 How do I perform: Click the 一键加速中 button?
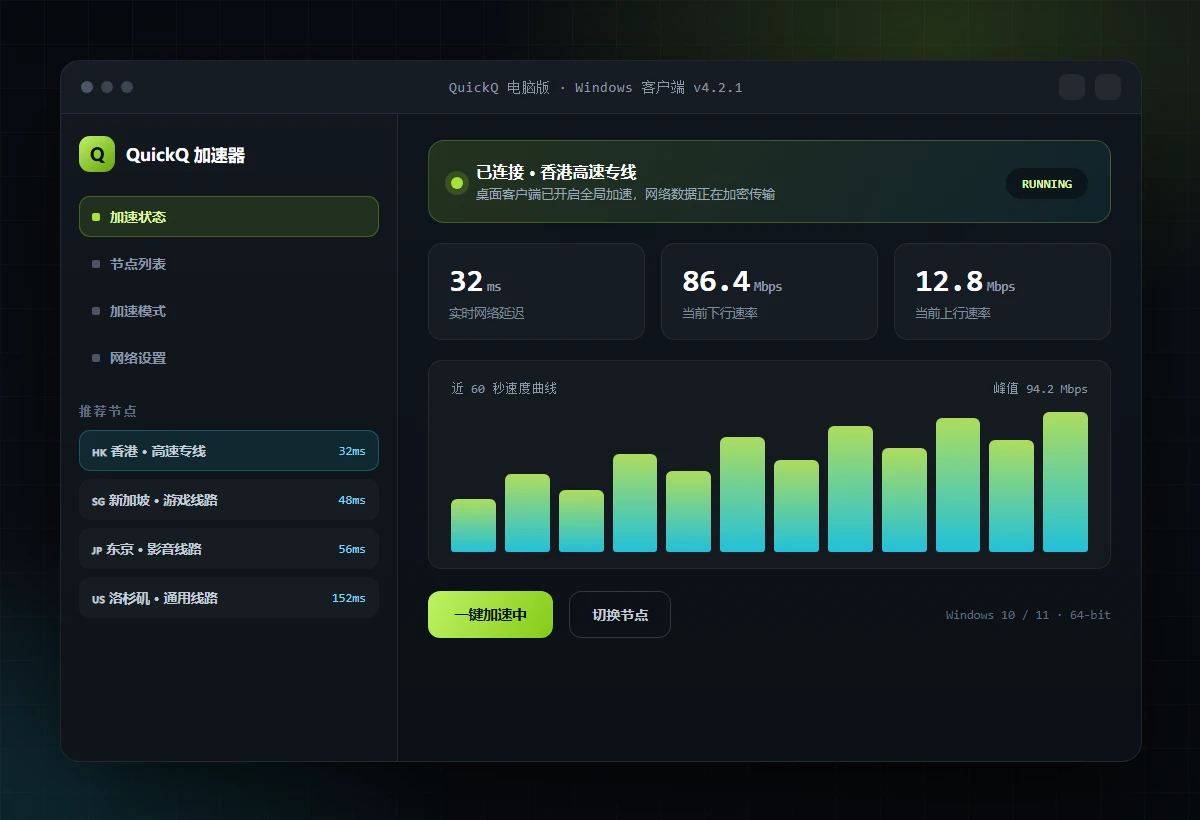pyautogui.click(x=490, y=615)
